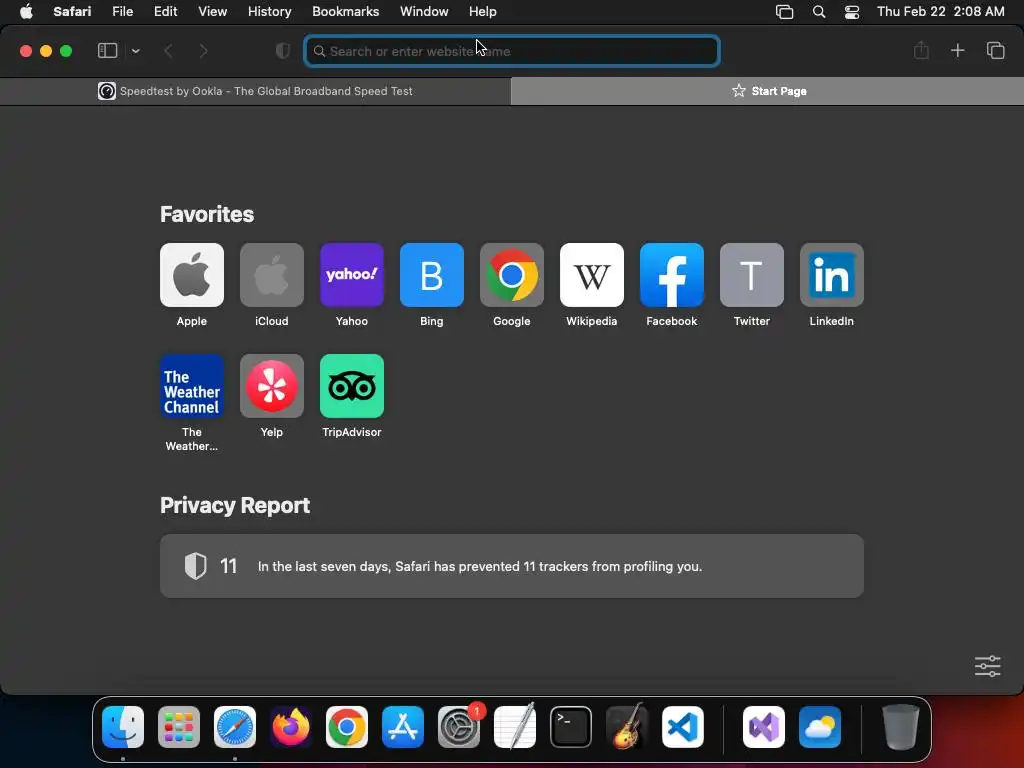Open Spotlight search in menu bar

pyautogui.click(x=818, y=12)
